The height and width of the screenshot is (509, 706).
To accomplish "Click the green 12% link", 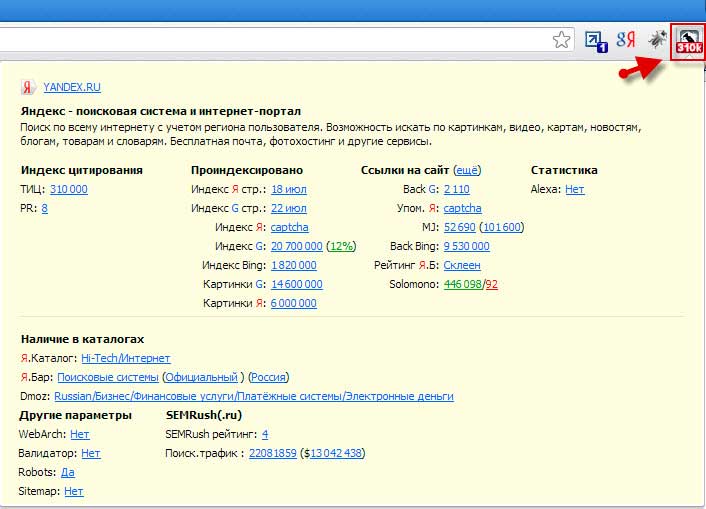I will tap(341, 246).
